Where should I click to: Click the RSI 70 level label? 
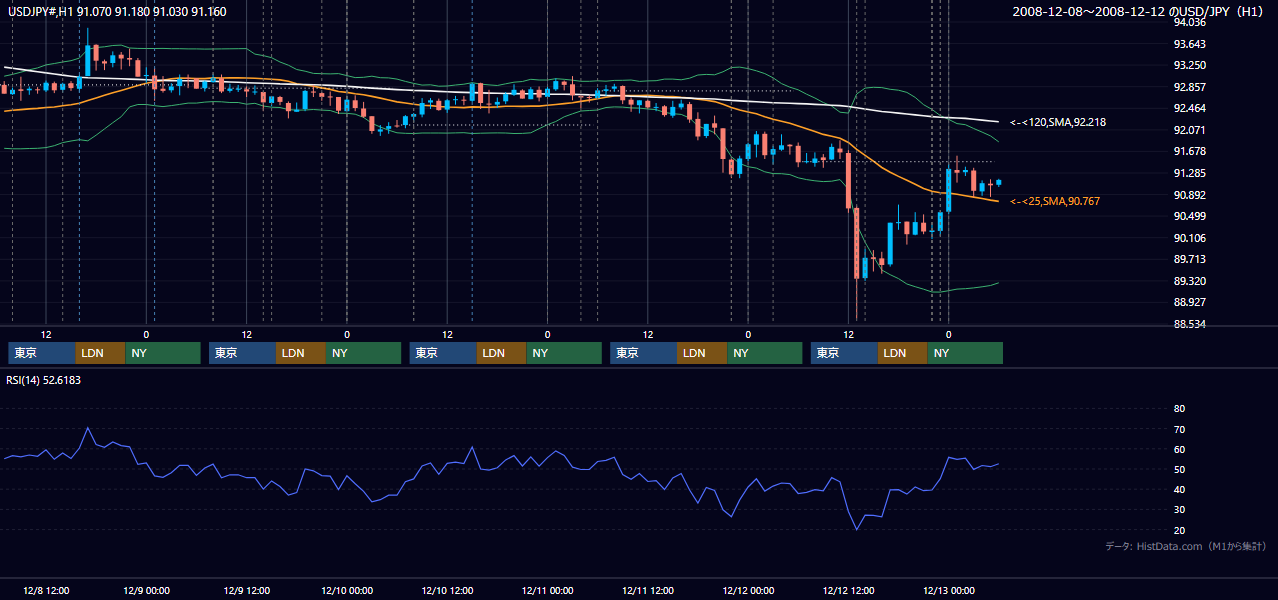point(1179,429)
